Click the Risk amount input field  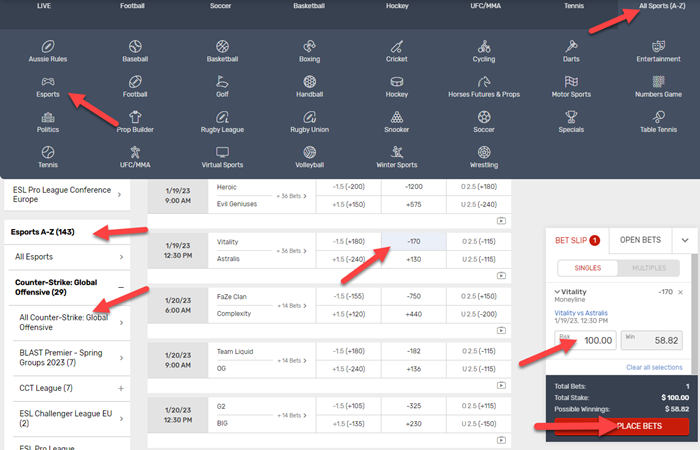click(x=584, y=343)
